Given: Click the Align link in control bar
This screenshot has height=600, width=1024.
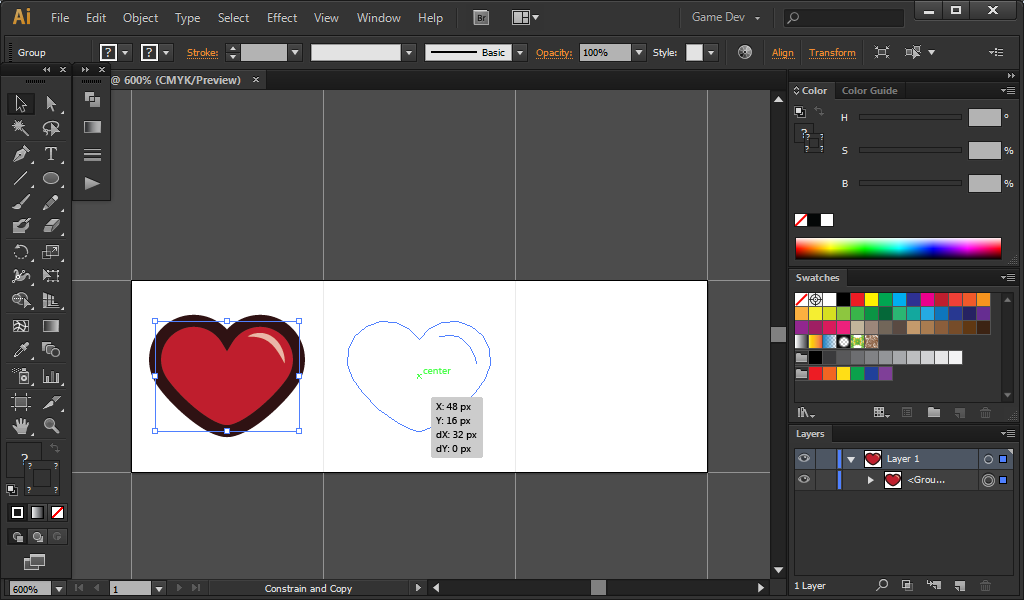Looking at the screenshot, I should (783, 52).
